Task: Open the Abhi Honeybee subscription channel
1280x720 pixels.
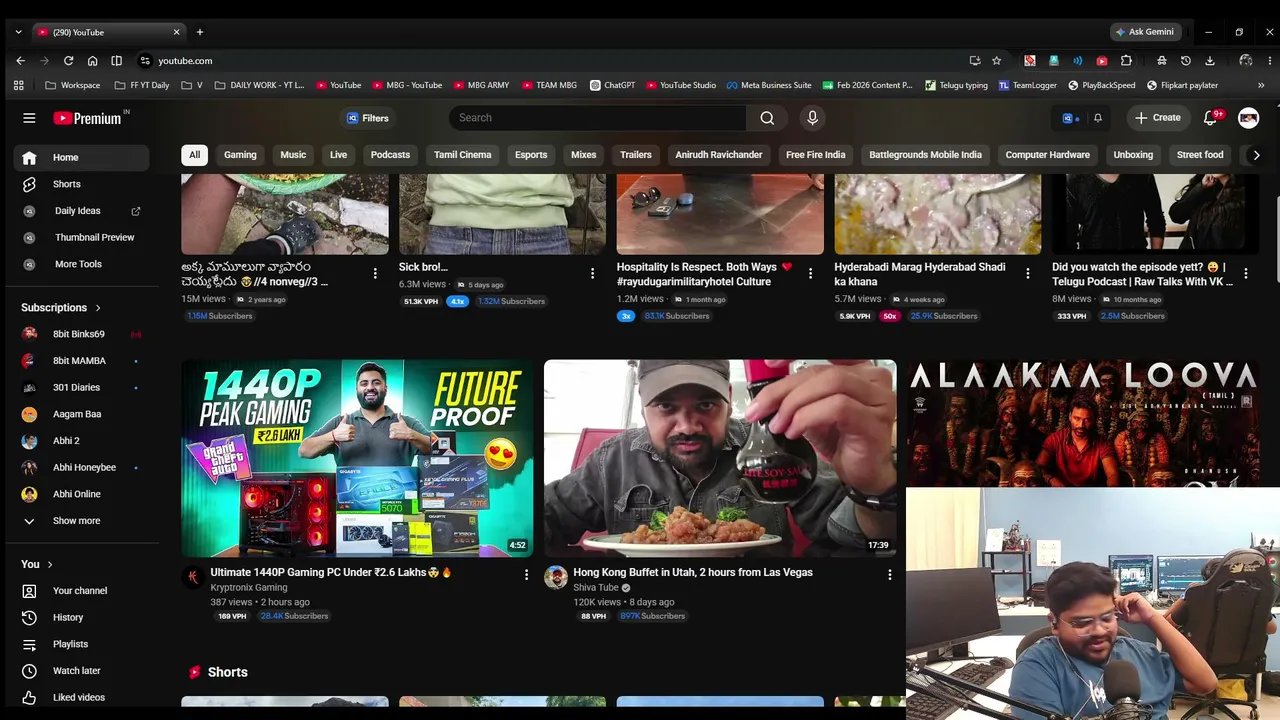Action: pyautogui.click(x=80, y=467)
